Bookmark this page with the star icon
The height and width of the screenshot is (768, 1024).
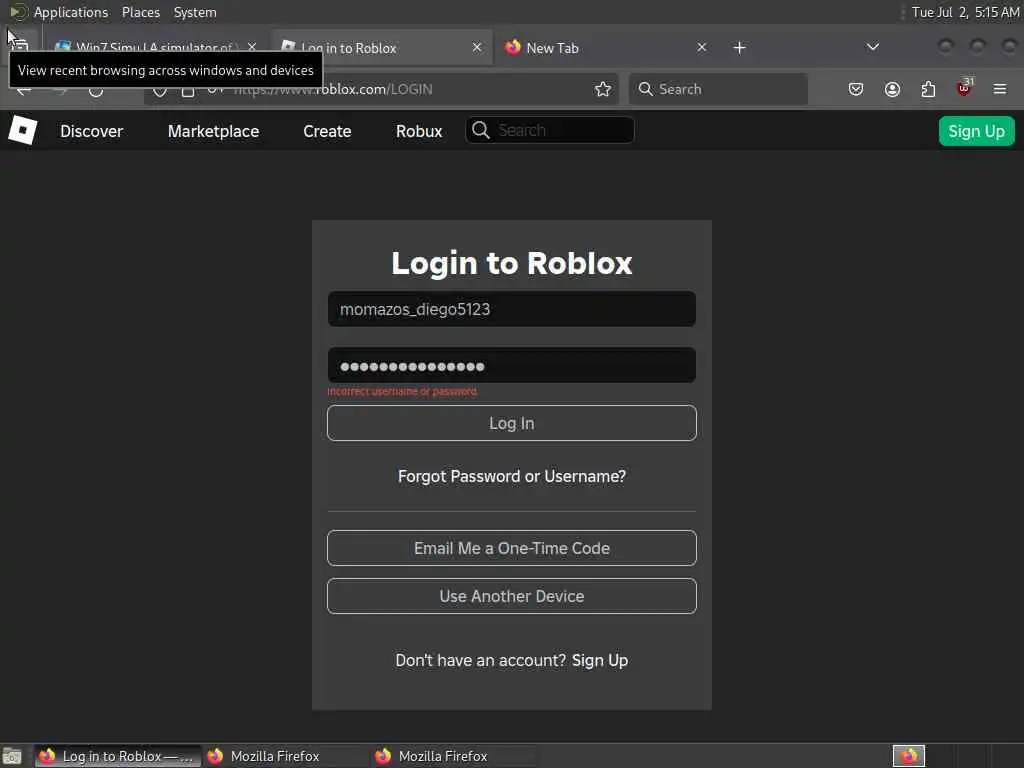[603, 89]
